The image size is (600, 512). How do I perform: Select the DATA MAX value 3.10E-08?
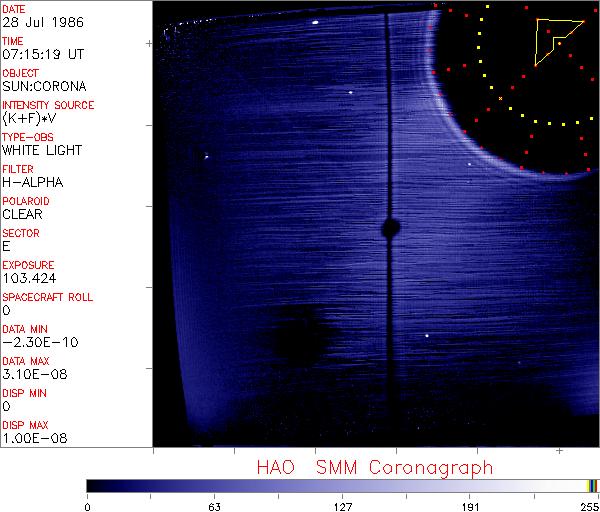click(35, 374)
